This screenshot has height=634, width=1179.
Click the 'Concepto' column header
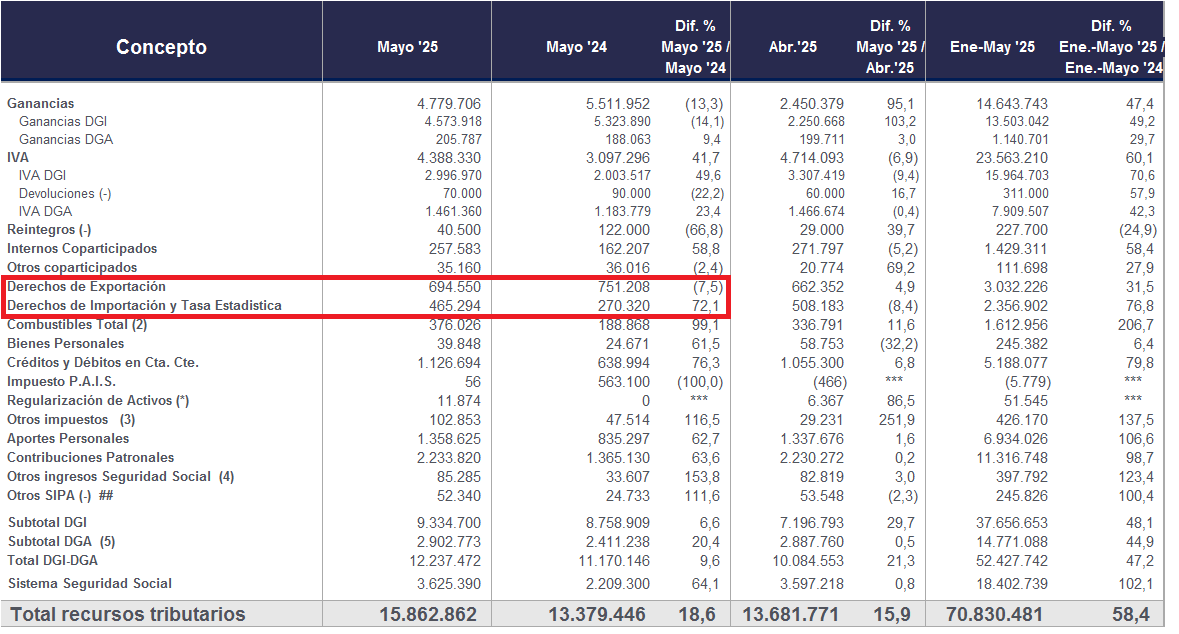click(161, 47)
